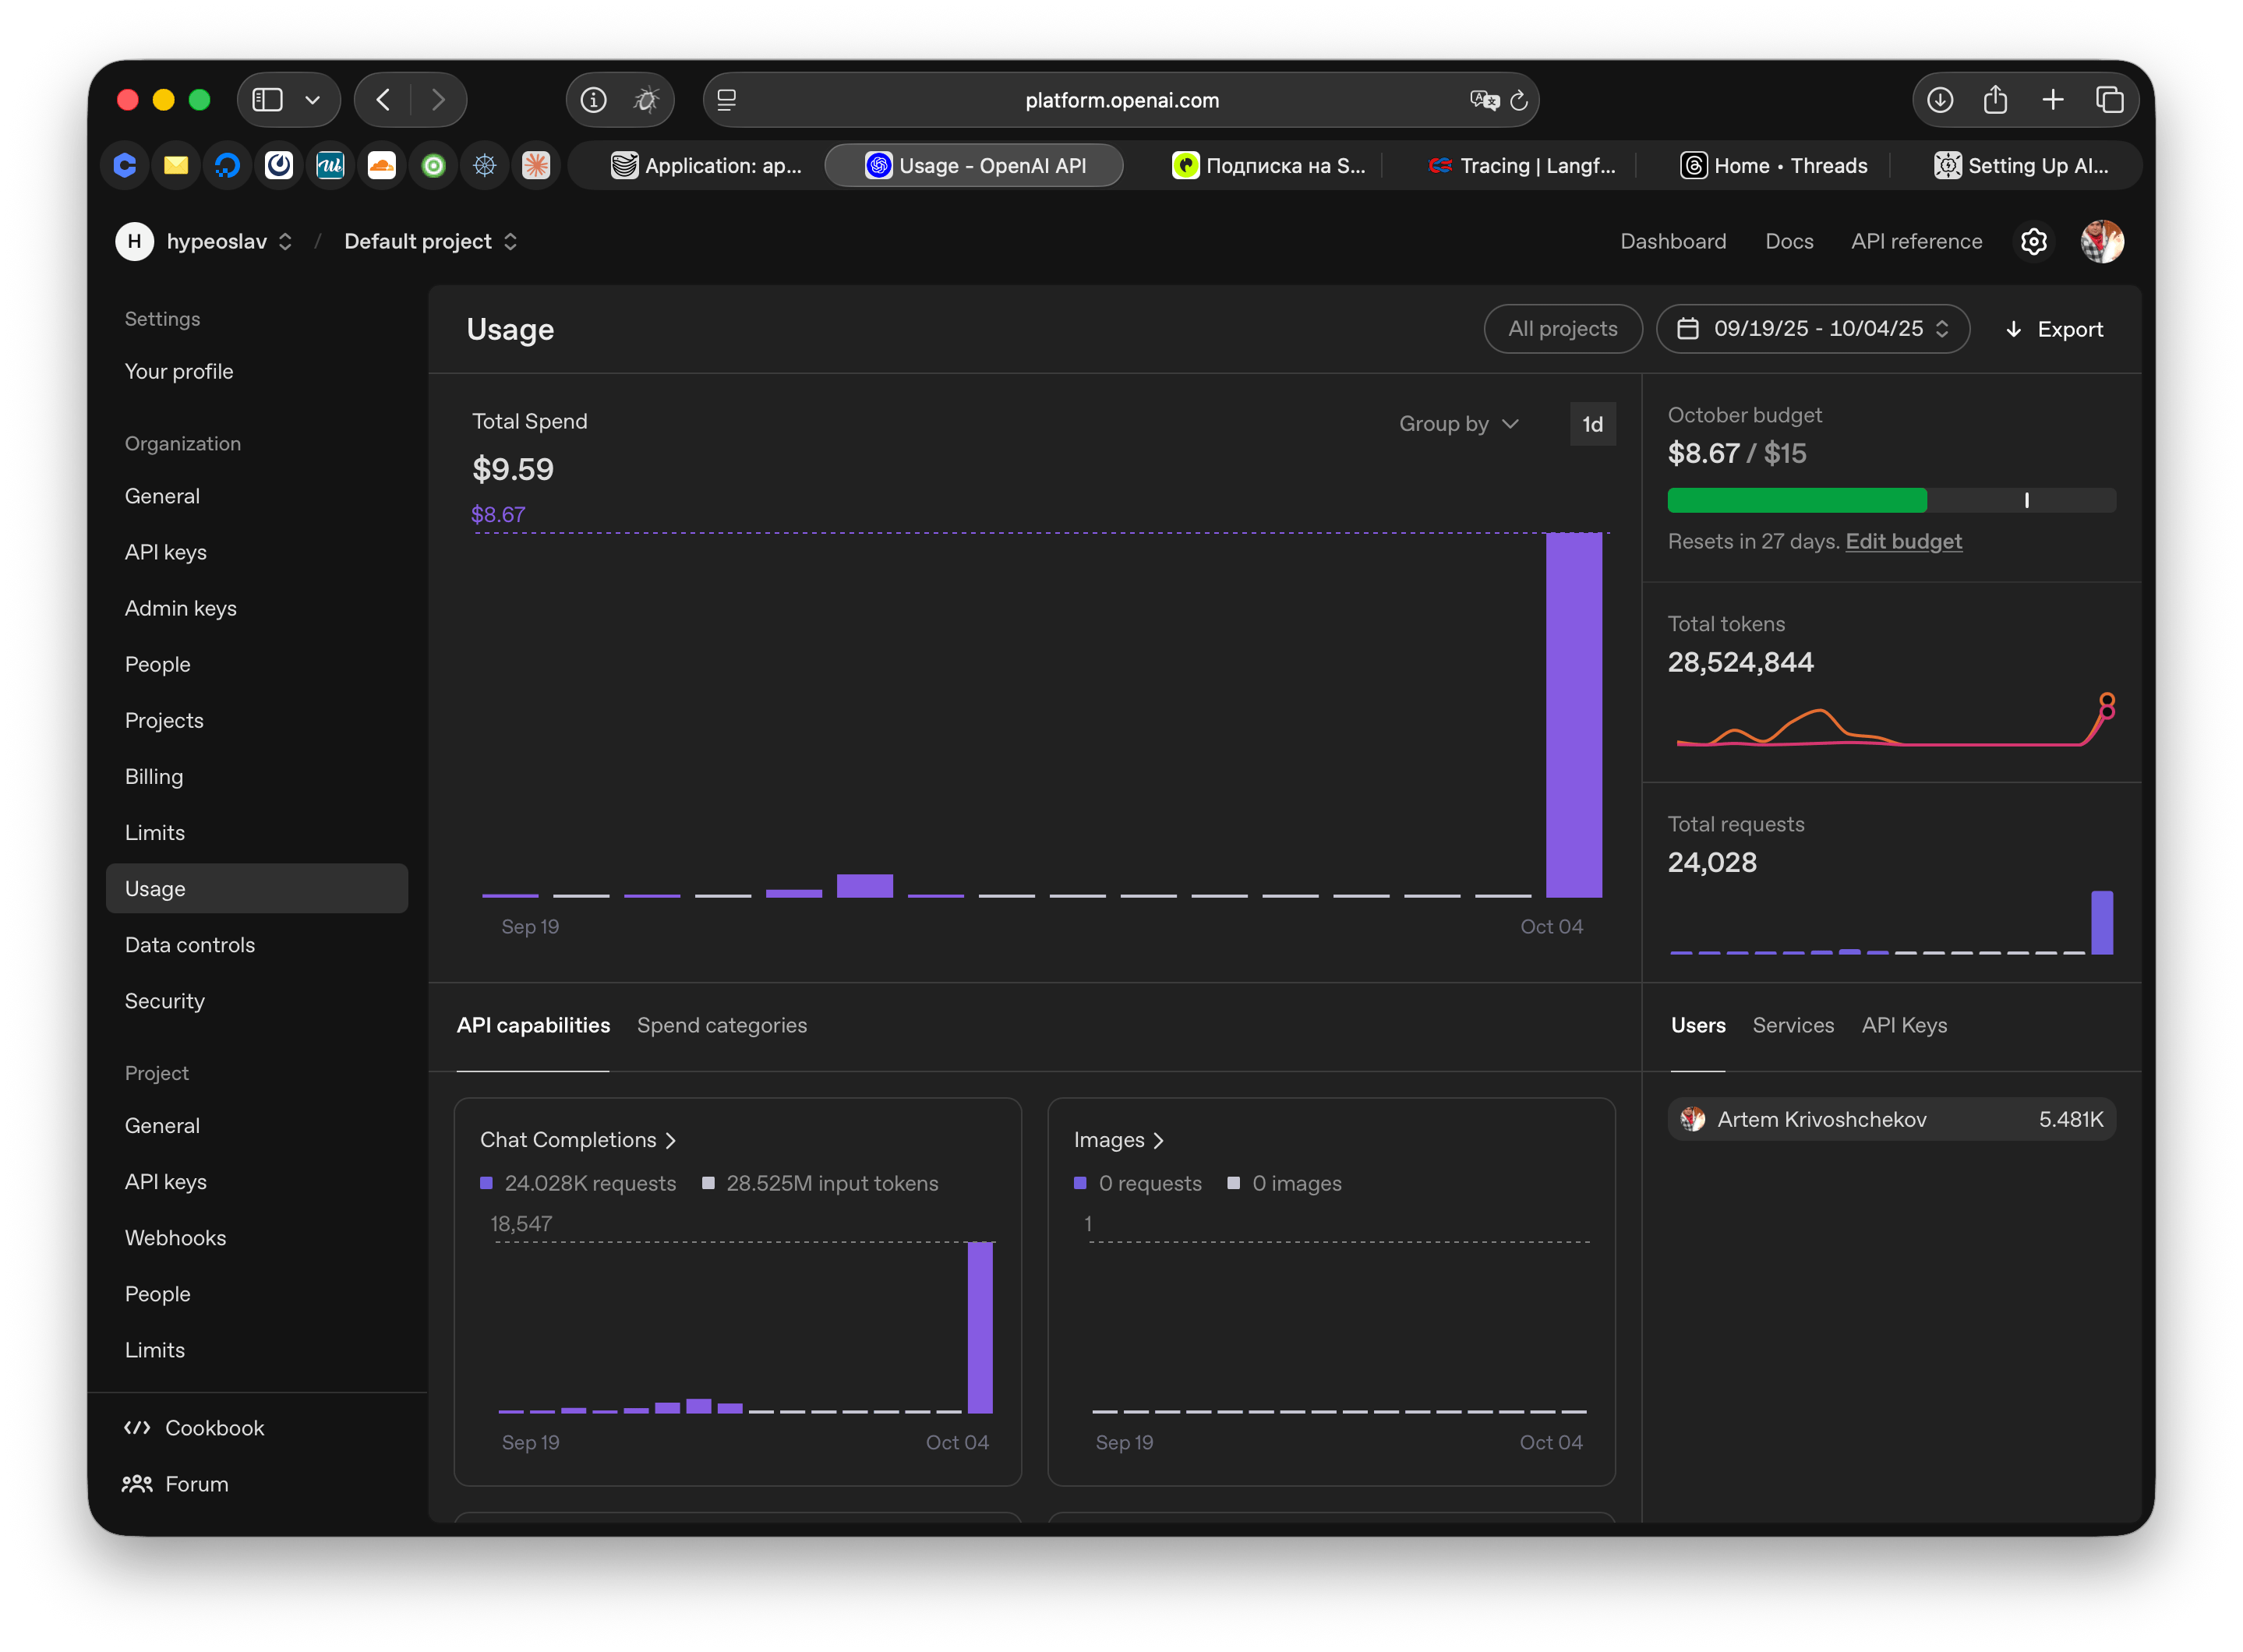Reload the page with the refresh icon
Viewport: 2243px width, 1652px height.
click(1518, 100)
